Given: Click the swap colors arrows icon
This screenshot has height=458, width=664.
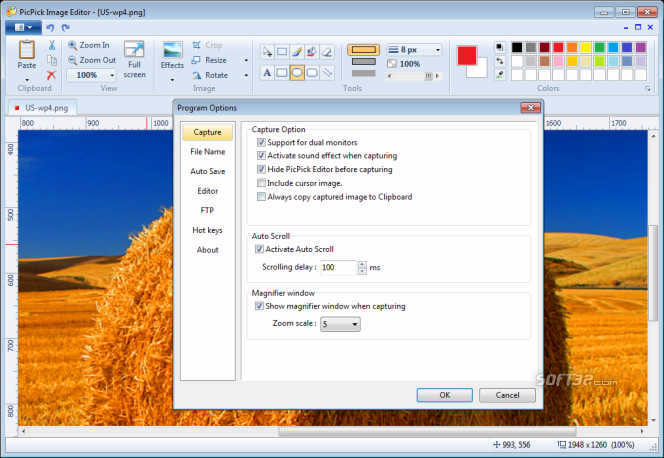Looking at the screenshot, I should coord(500,61).
